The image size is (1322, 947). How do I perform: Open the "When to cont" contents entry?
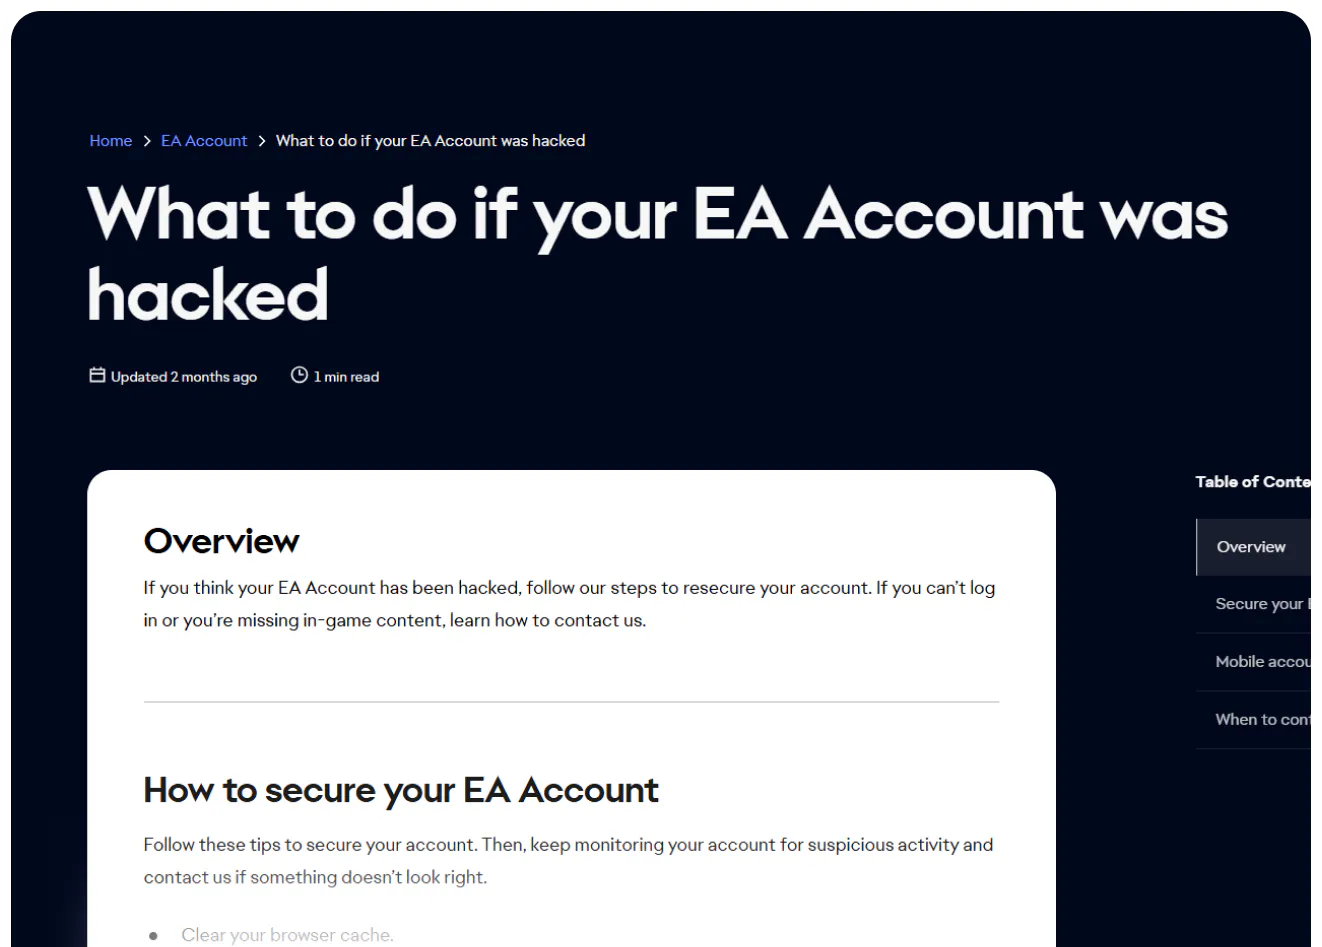(1261, 720)
